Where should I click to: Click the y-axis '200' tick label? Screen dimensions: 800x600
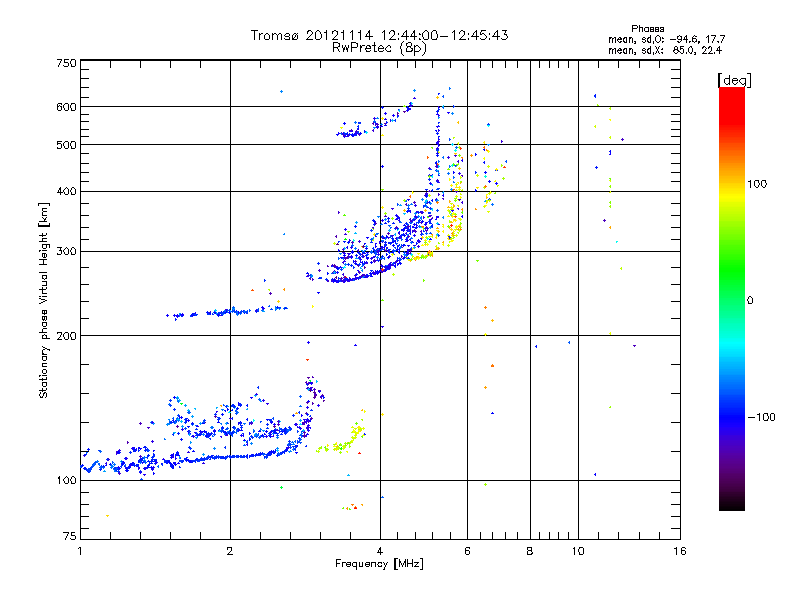[x=66, y=336]
